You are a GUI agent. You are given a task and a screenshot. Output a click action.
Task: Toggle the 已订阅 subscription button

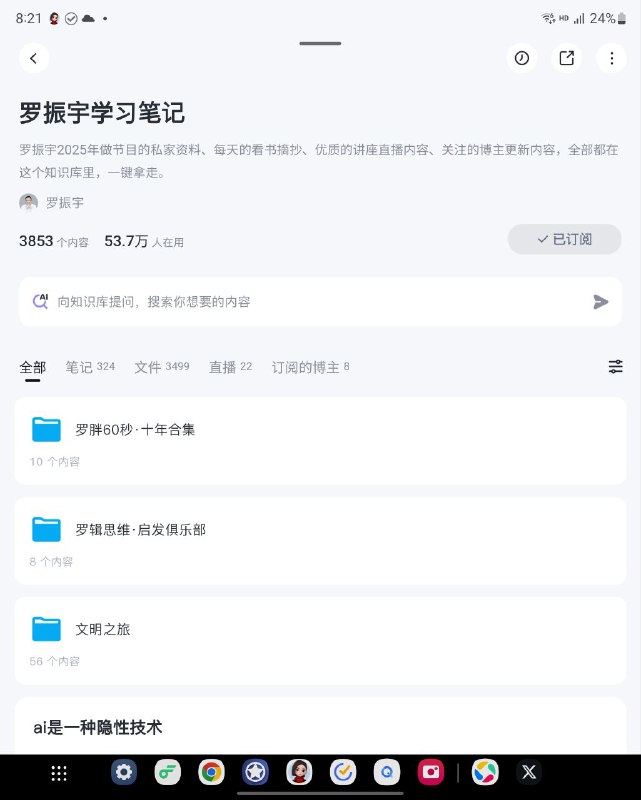click(564, 239)
